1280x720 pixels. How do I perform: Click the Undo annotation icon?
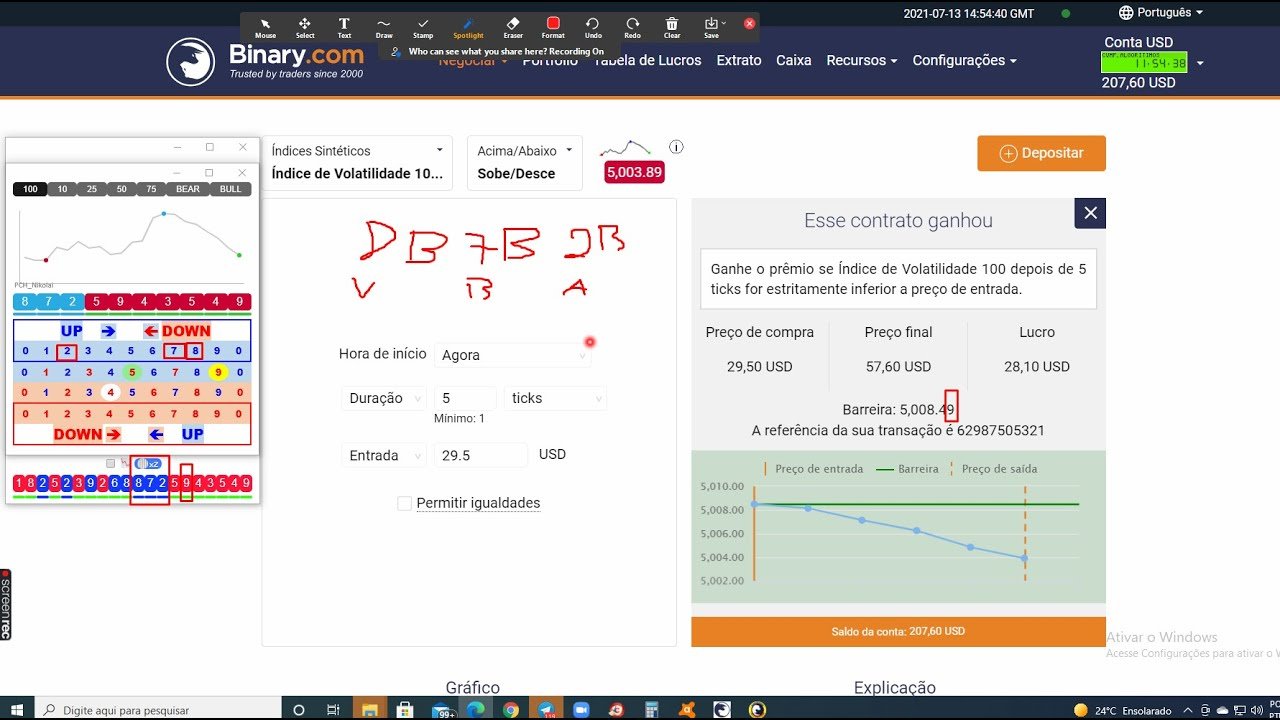[593, 27]
